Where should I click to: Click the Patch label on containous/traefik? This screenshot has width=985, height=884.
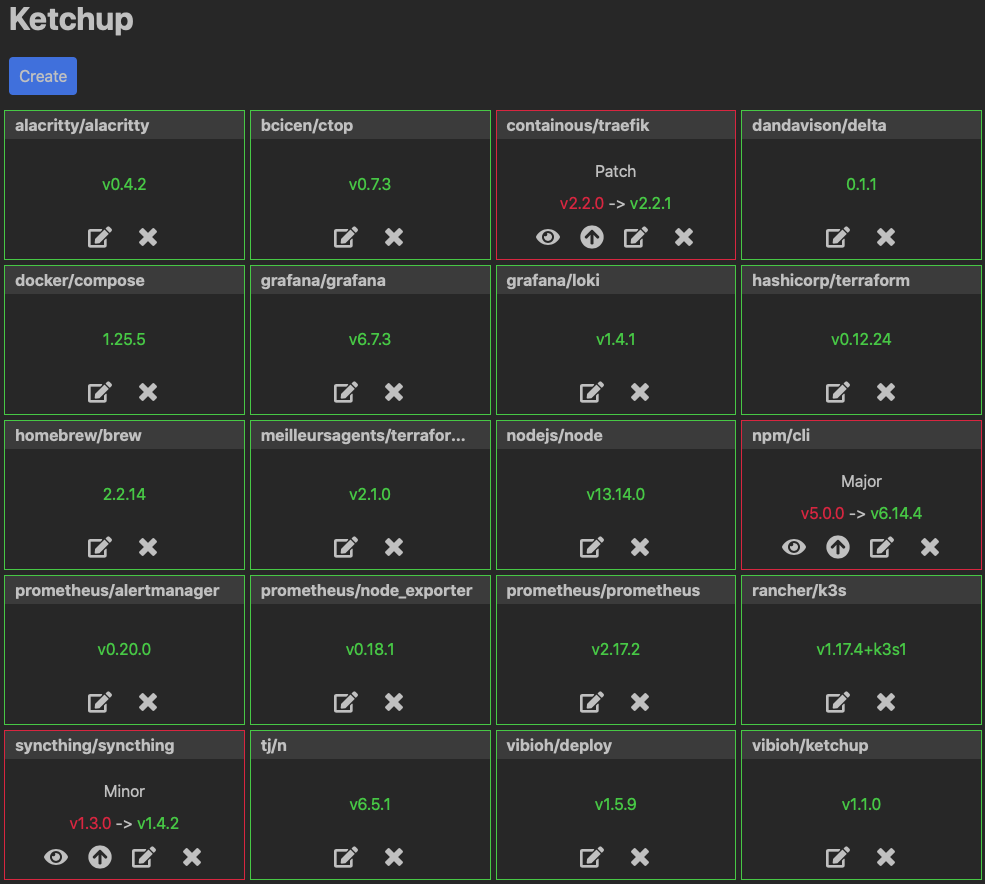point(616,172)
